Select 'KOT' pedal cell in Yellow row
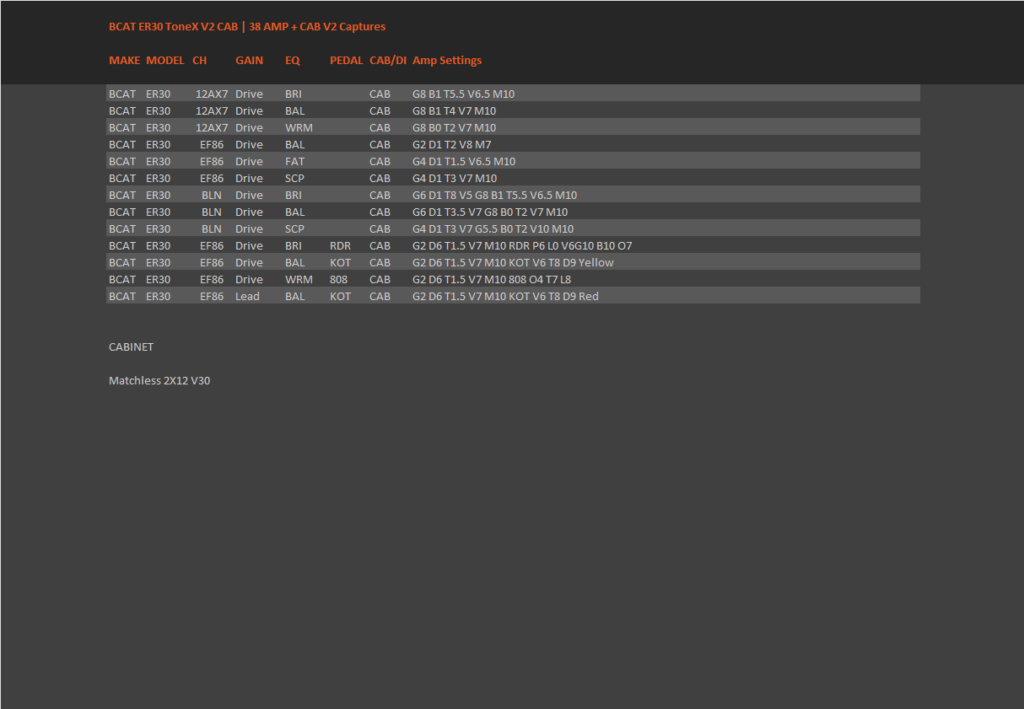This screenshot has width=1024, height=709. [340, 262]
